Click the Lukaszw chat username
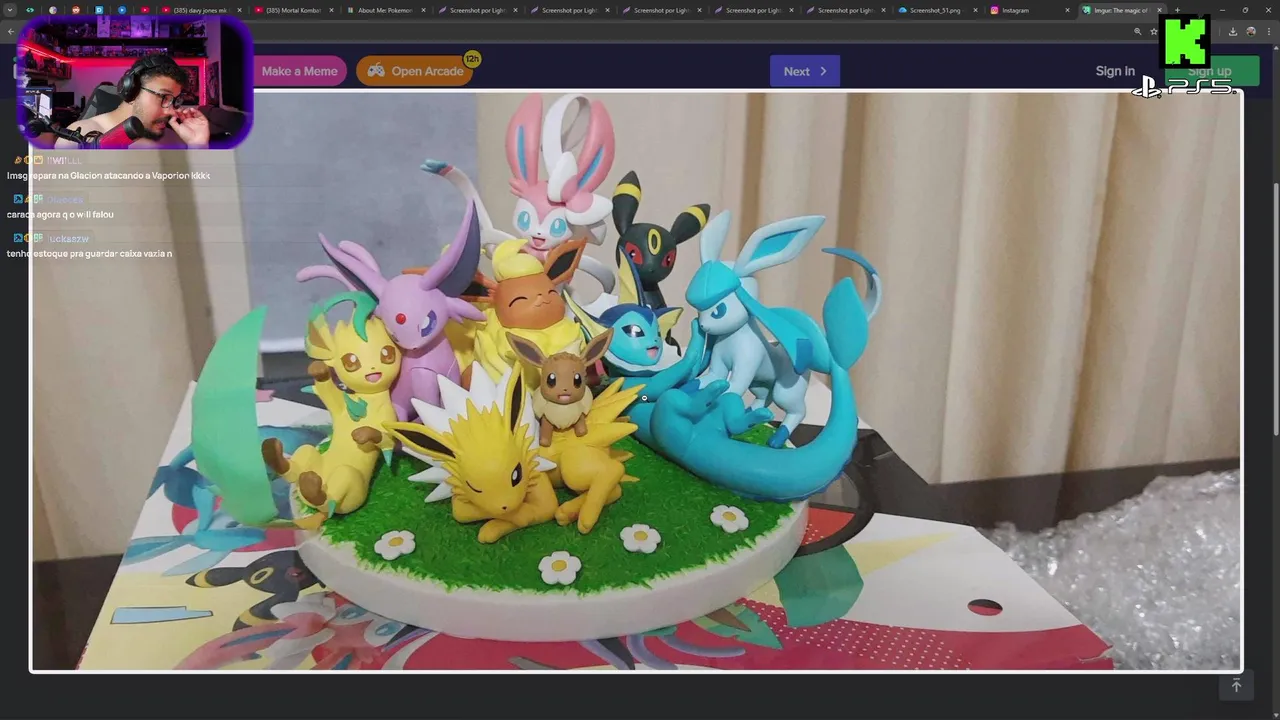 coord(69,239)
